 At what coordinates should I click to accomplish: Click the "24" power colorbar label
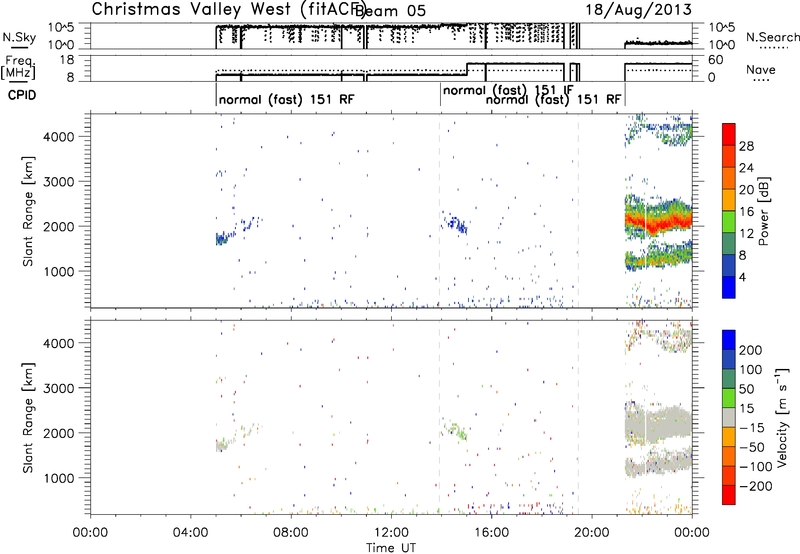point(746,168)
